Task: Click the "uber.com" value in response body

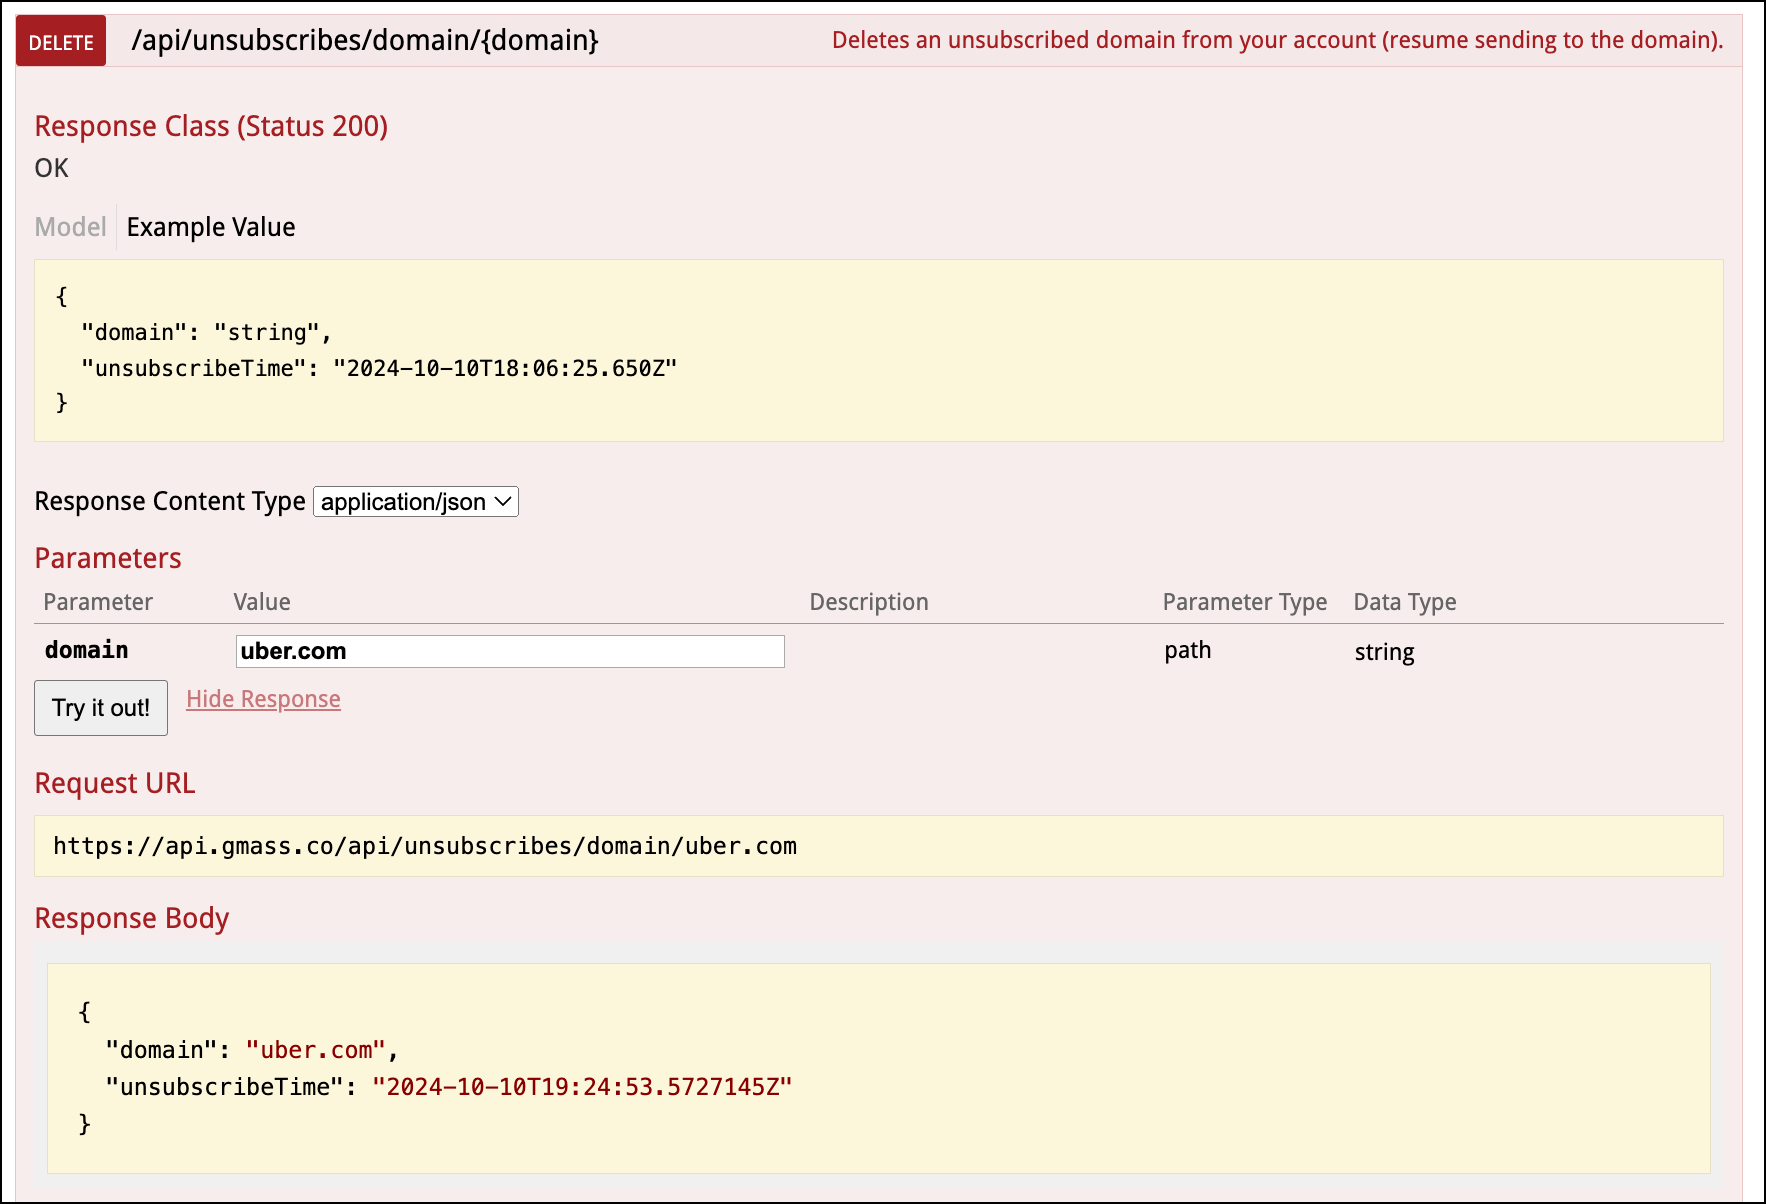Action: [x=316, y=1050]
